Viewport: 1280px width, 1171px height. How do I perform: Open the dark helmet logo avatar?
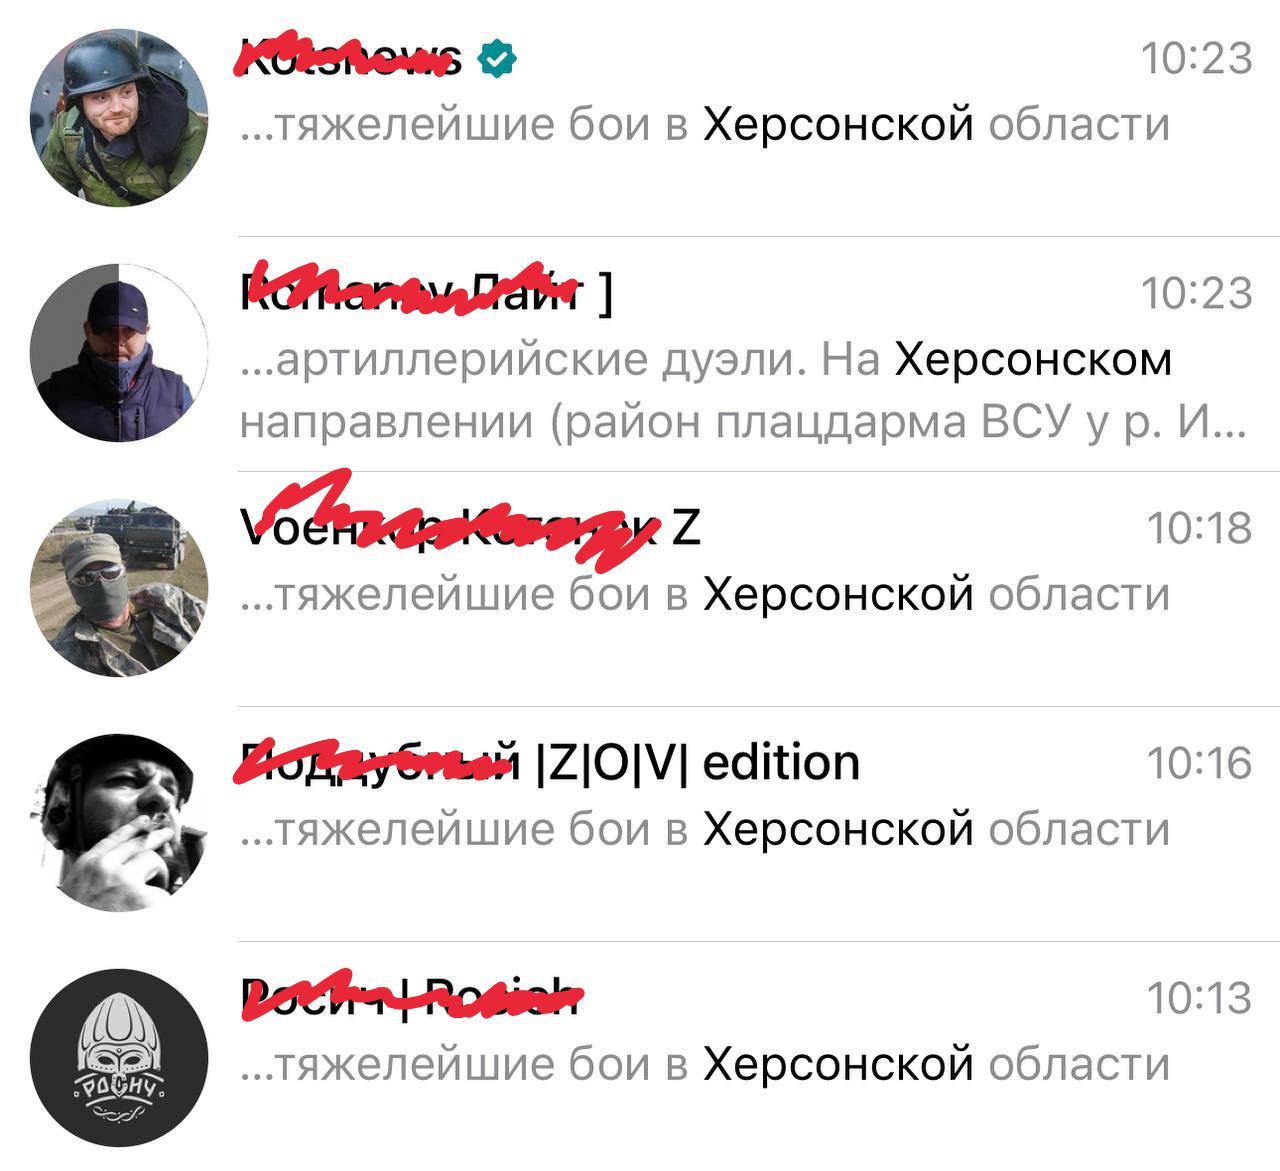[x=120, y=1058]
